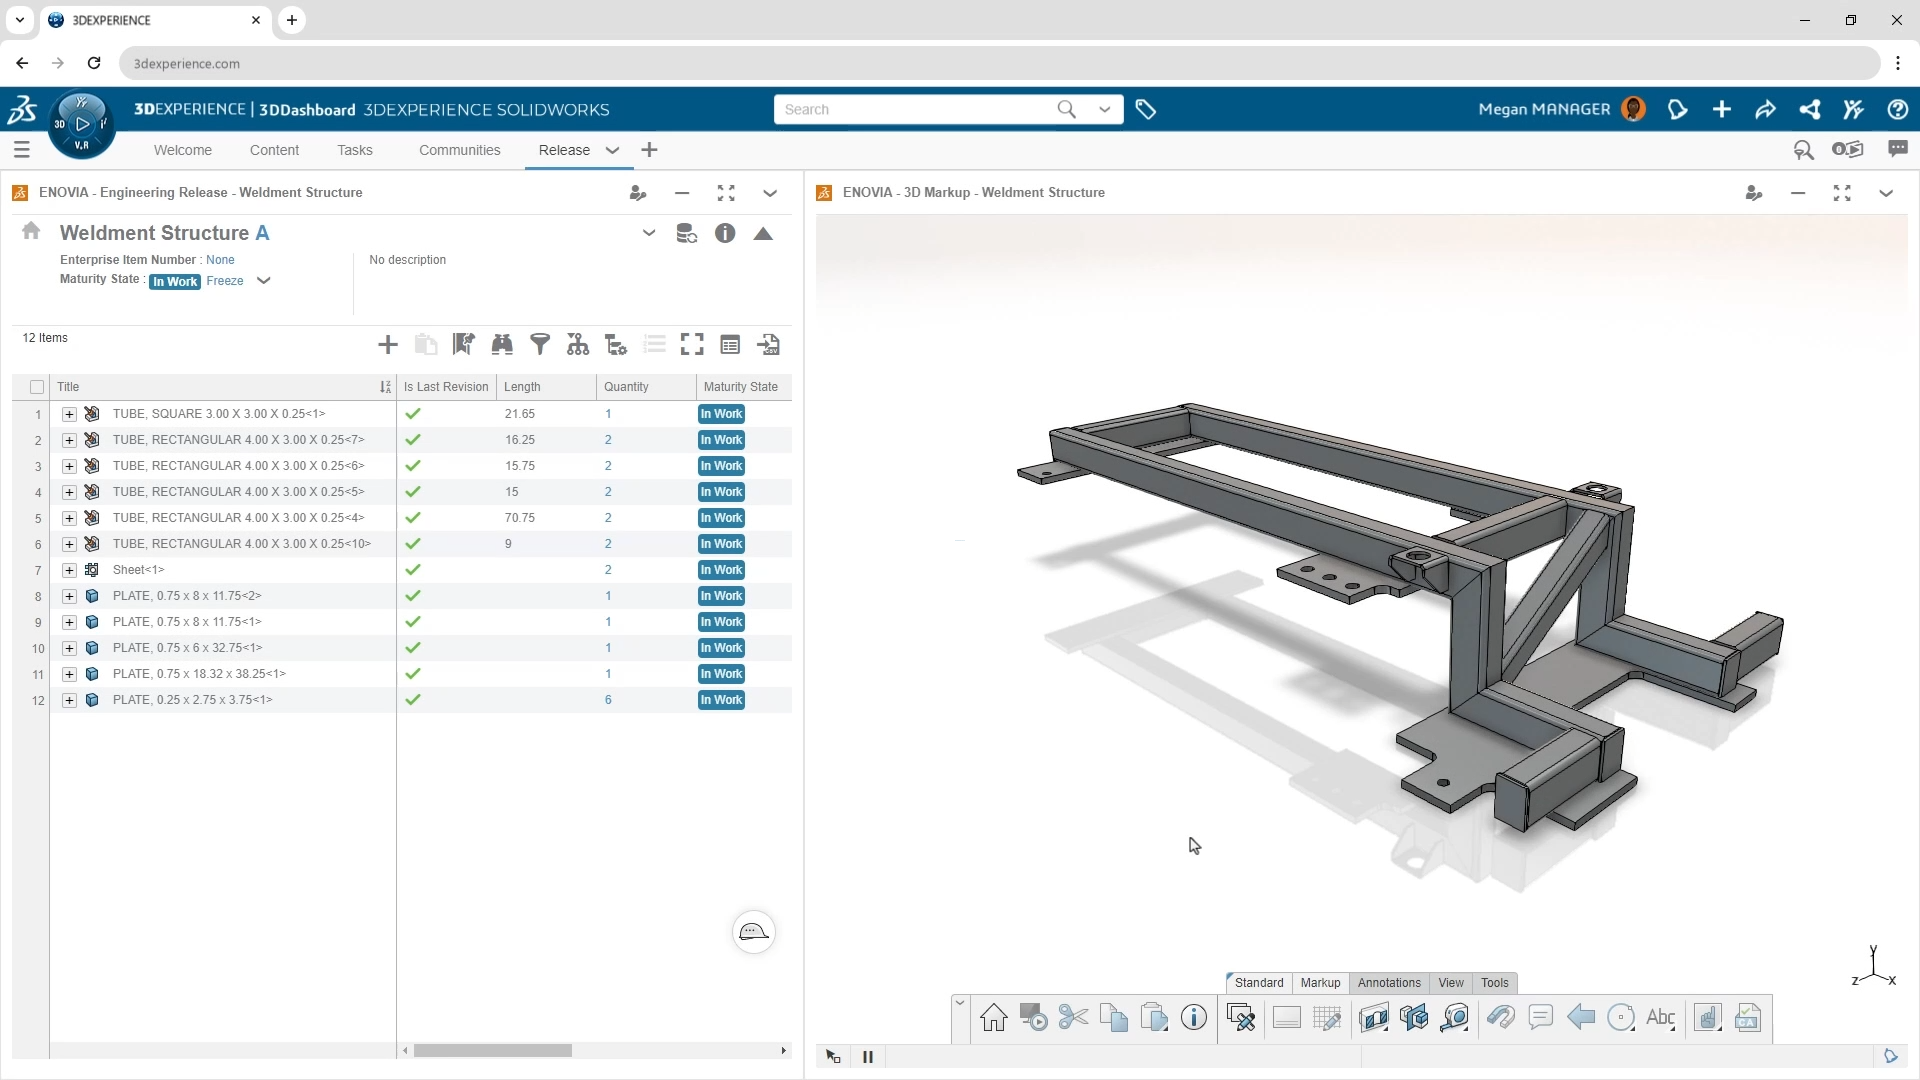
Task: Switch to the Communities tab
Action: 459,150
